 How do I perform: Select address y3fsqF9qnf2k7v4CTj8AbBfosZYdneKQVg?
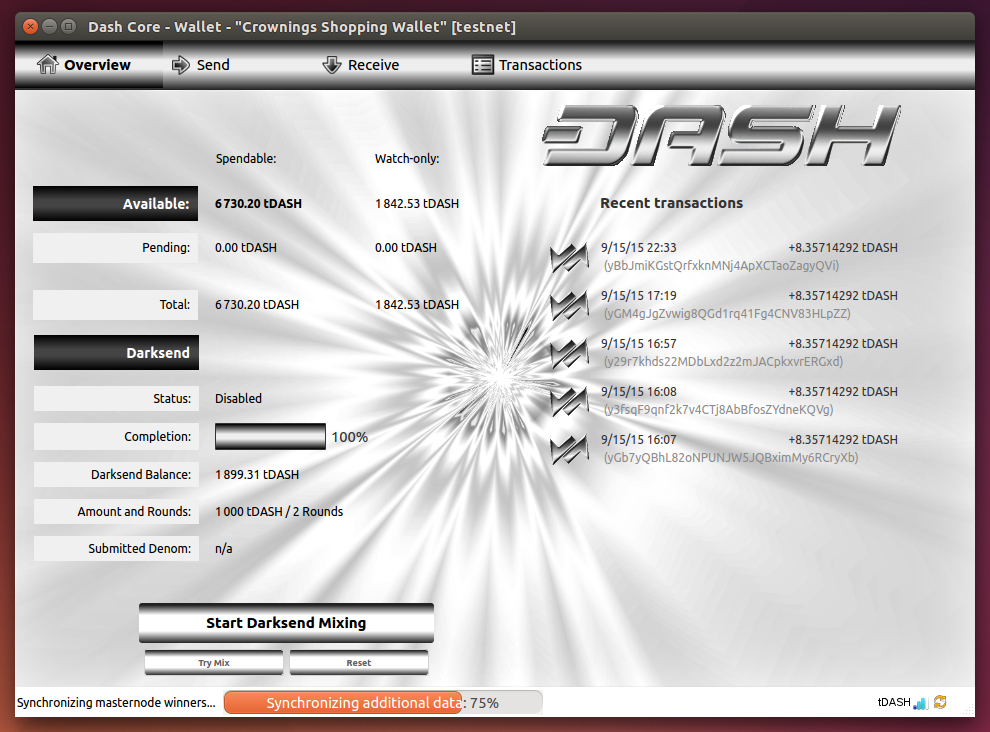click(719, 410)
